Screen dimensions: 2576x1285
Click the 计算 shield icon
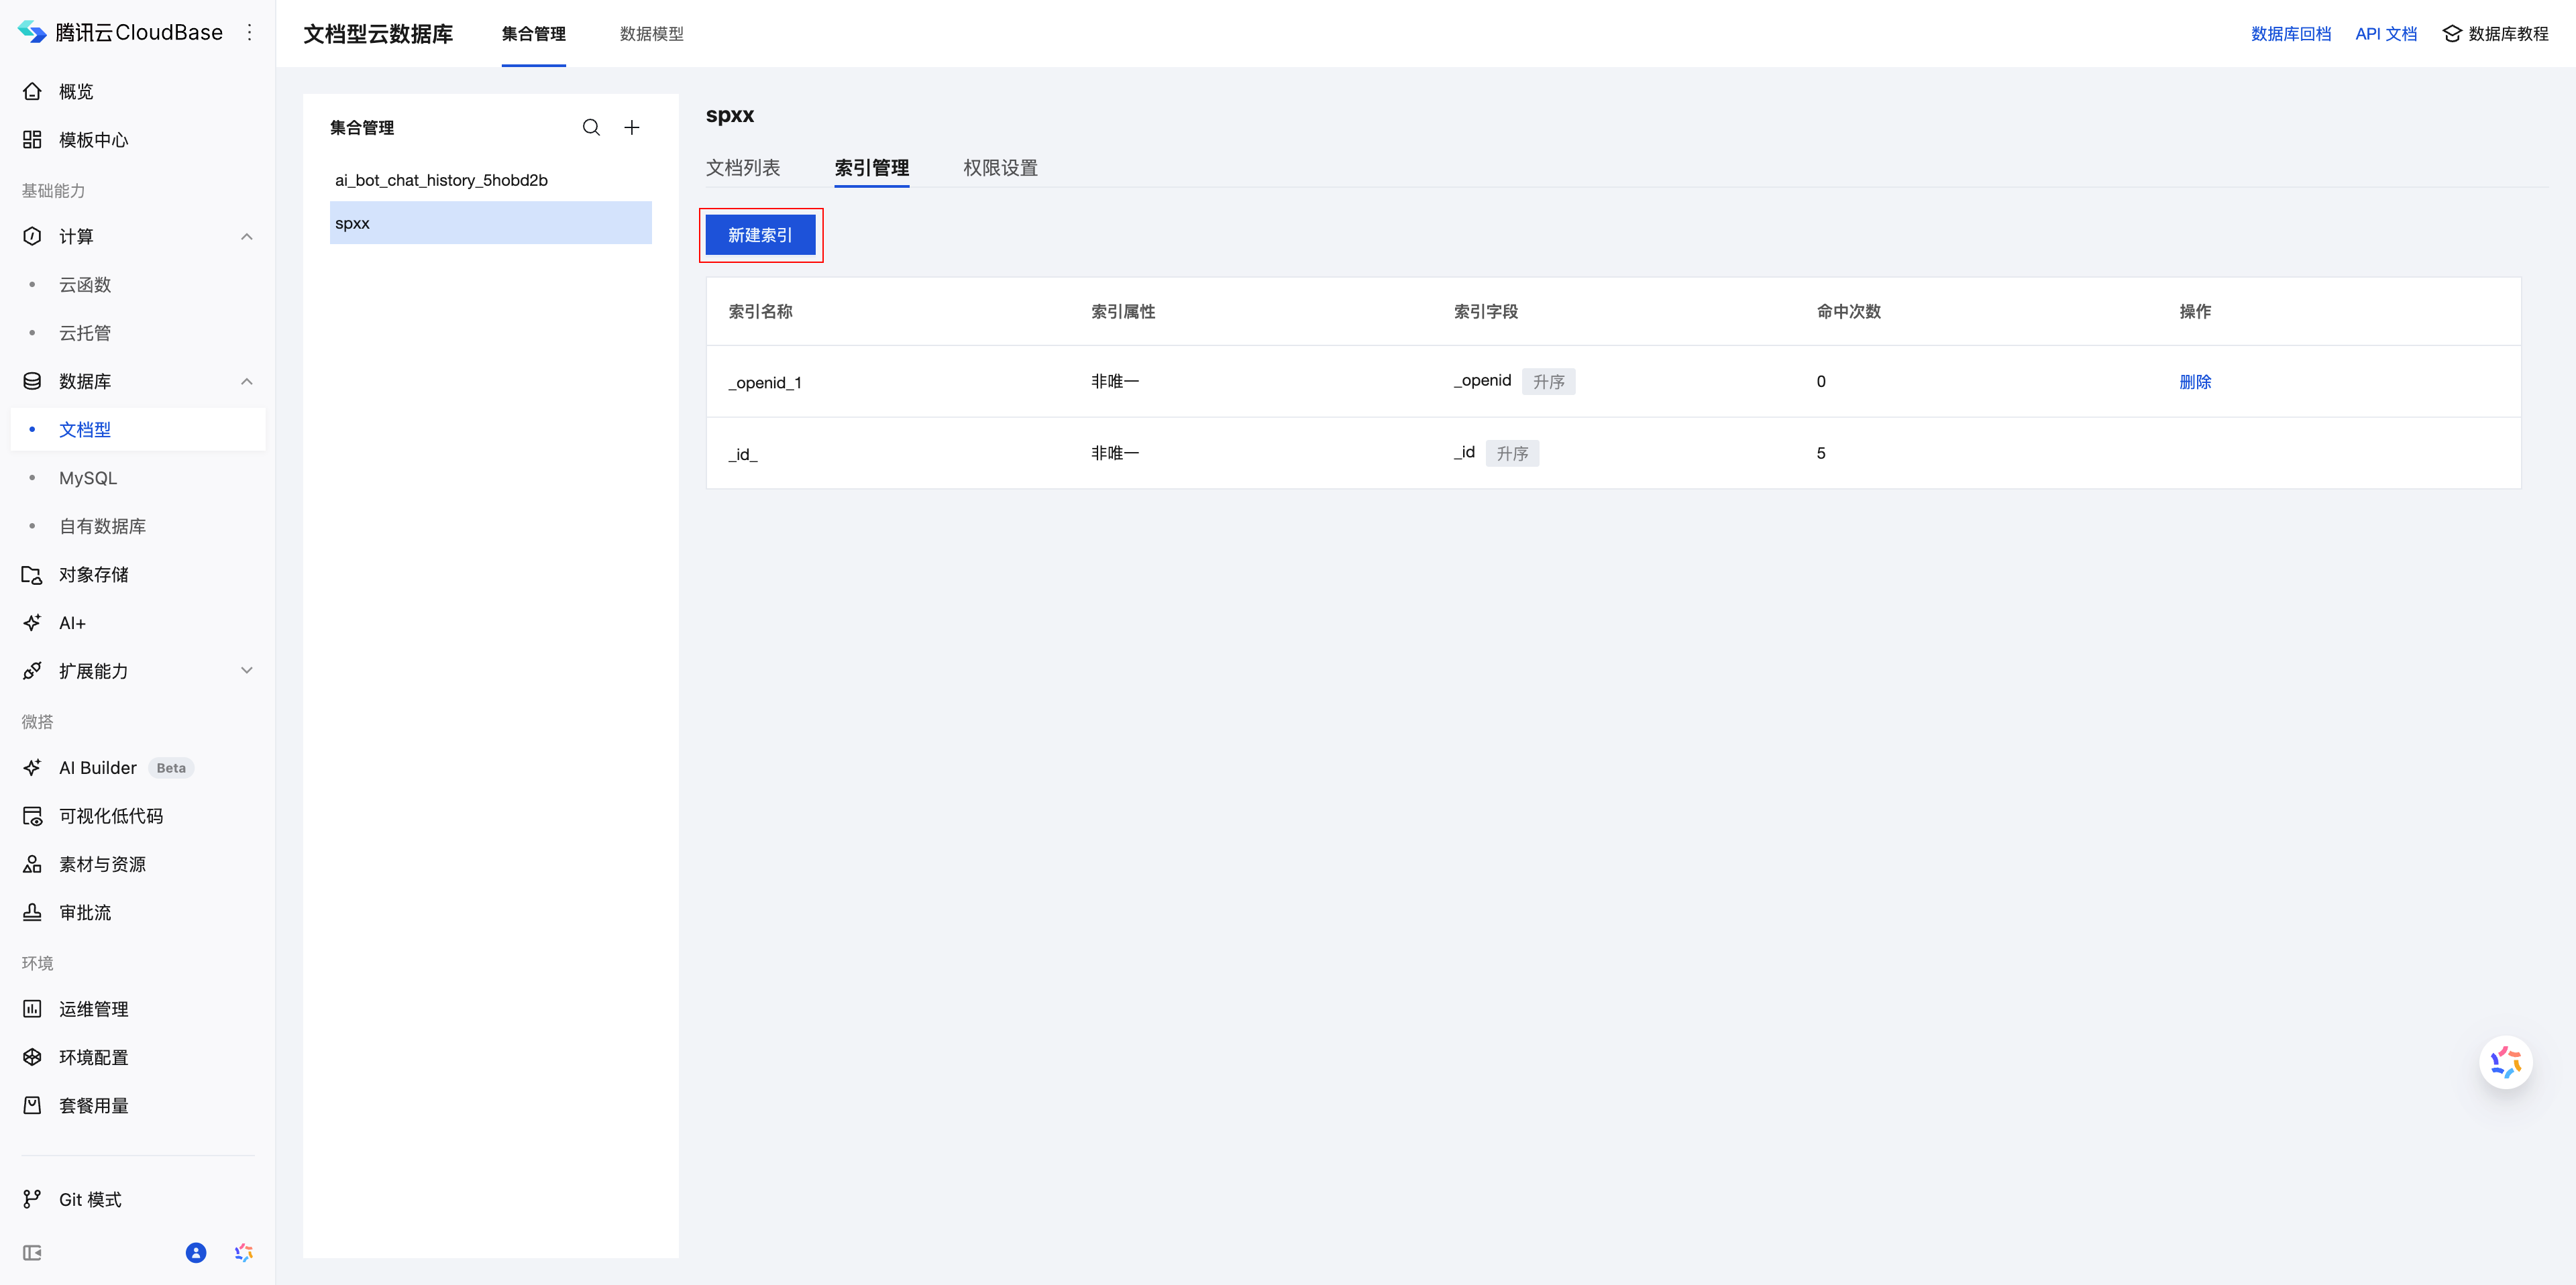pyautogui.click(x=32, y=236)
